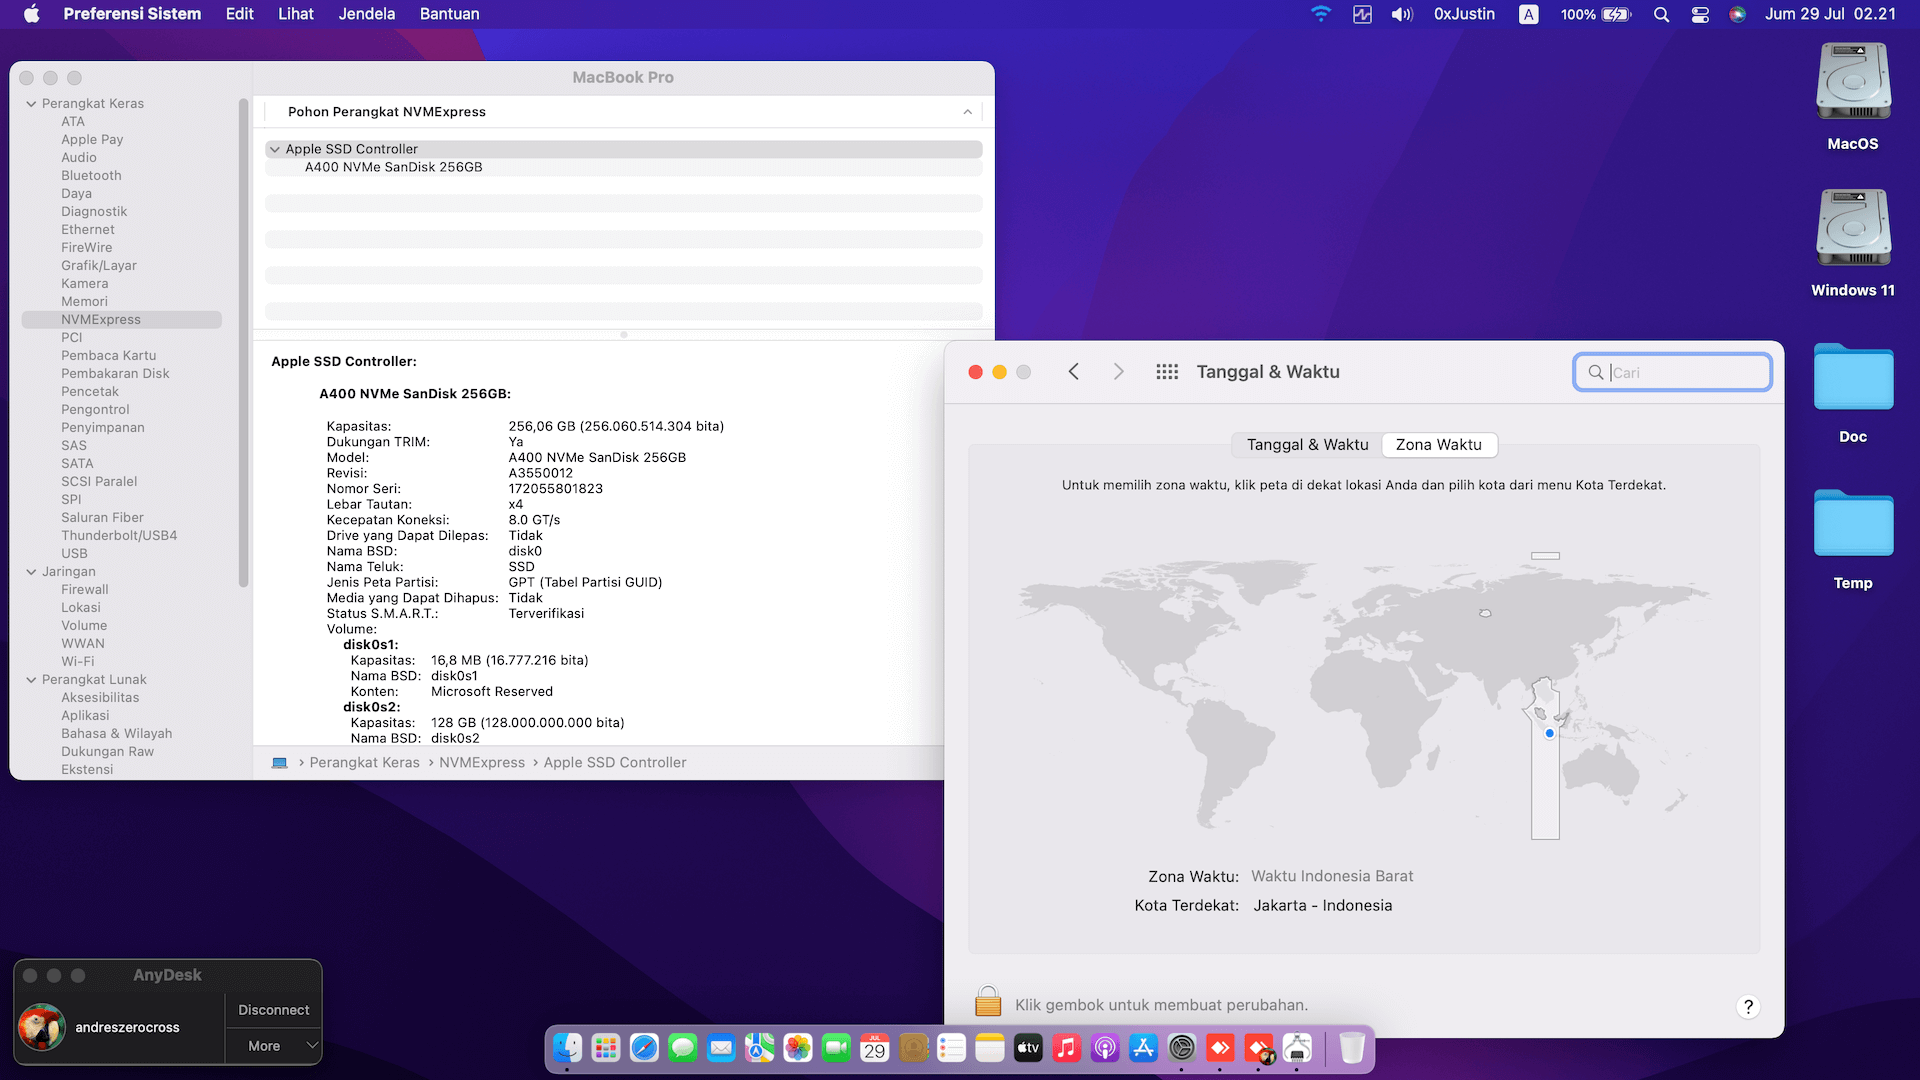Image resolution: width=1920 pixels, height=1080 pixels.
Task: Select Memori in the sidebar
Action: 84,302
